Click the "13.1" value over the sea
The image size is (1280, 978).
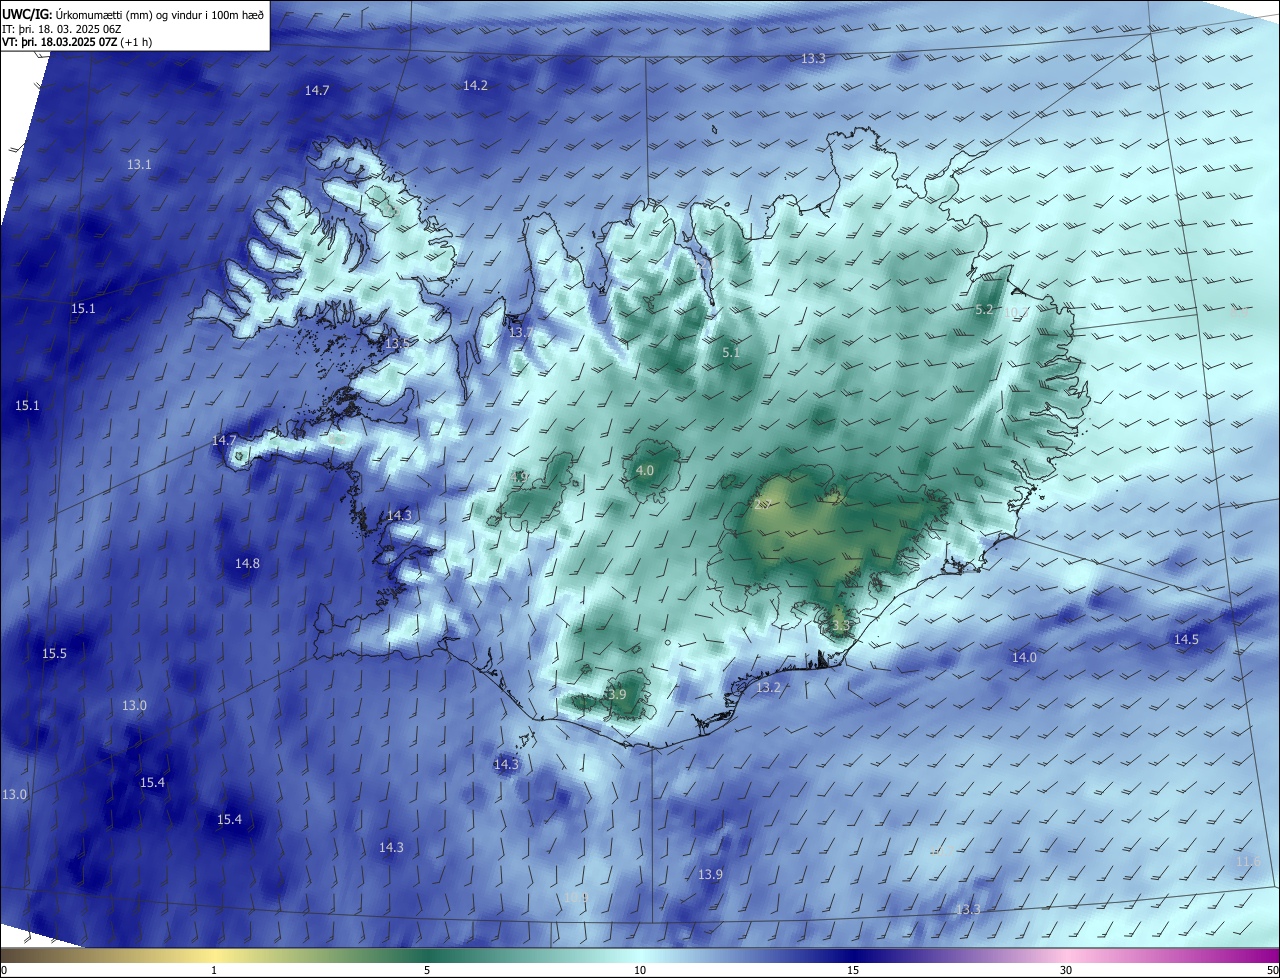pyautogui.click(x=139, y=164)
